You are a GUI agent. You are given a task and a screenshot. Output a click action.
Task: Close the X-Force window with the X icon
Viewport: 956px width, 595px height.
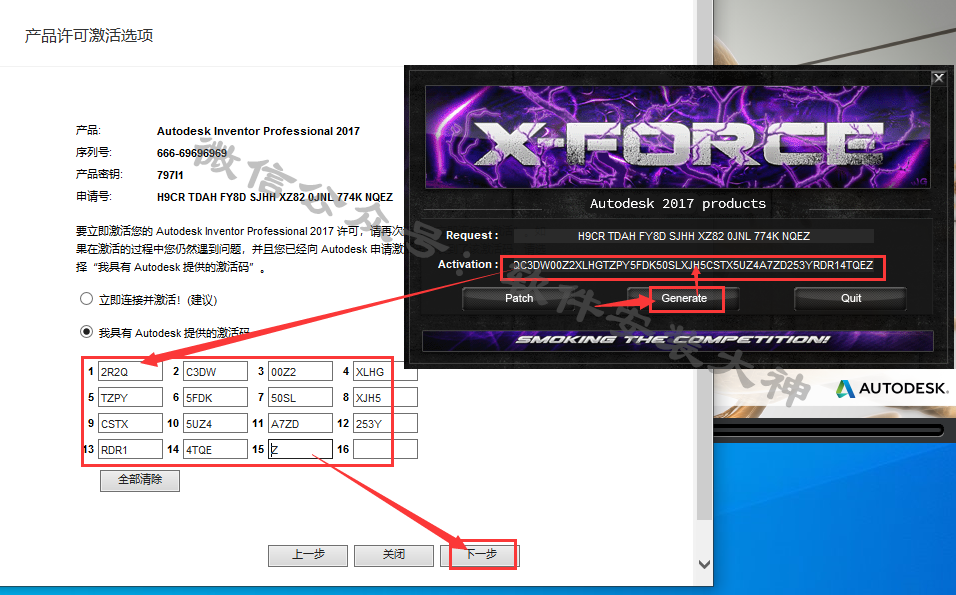(x=939, y=78)
